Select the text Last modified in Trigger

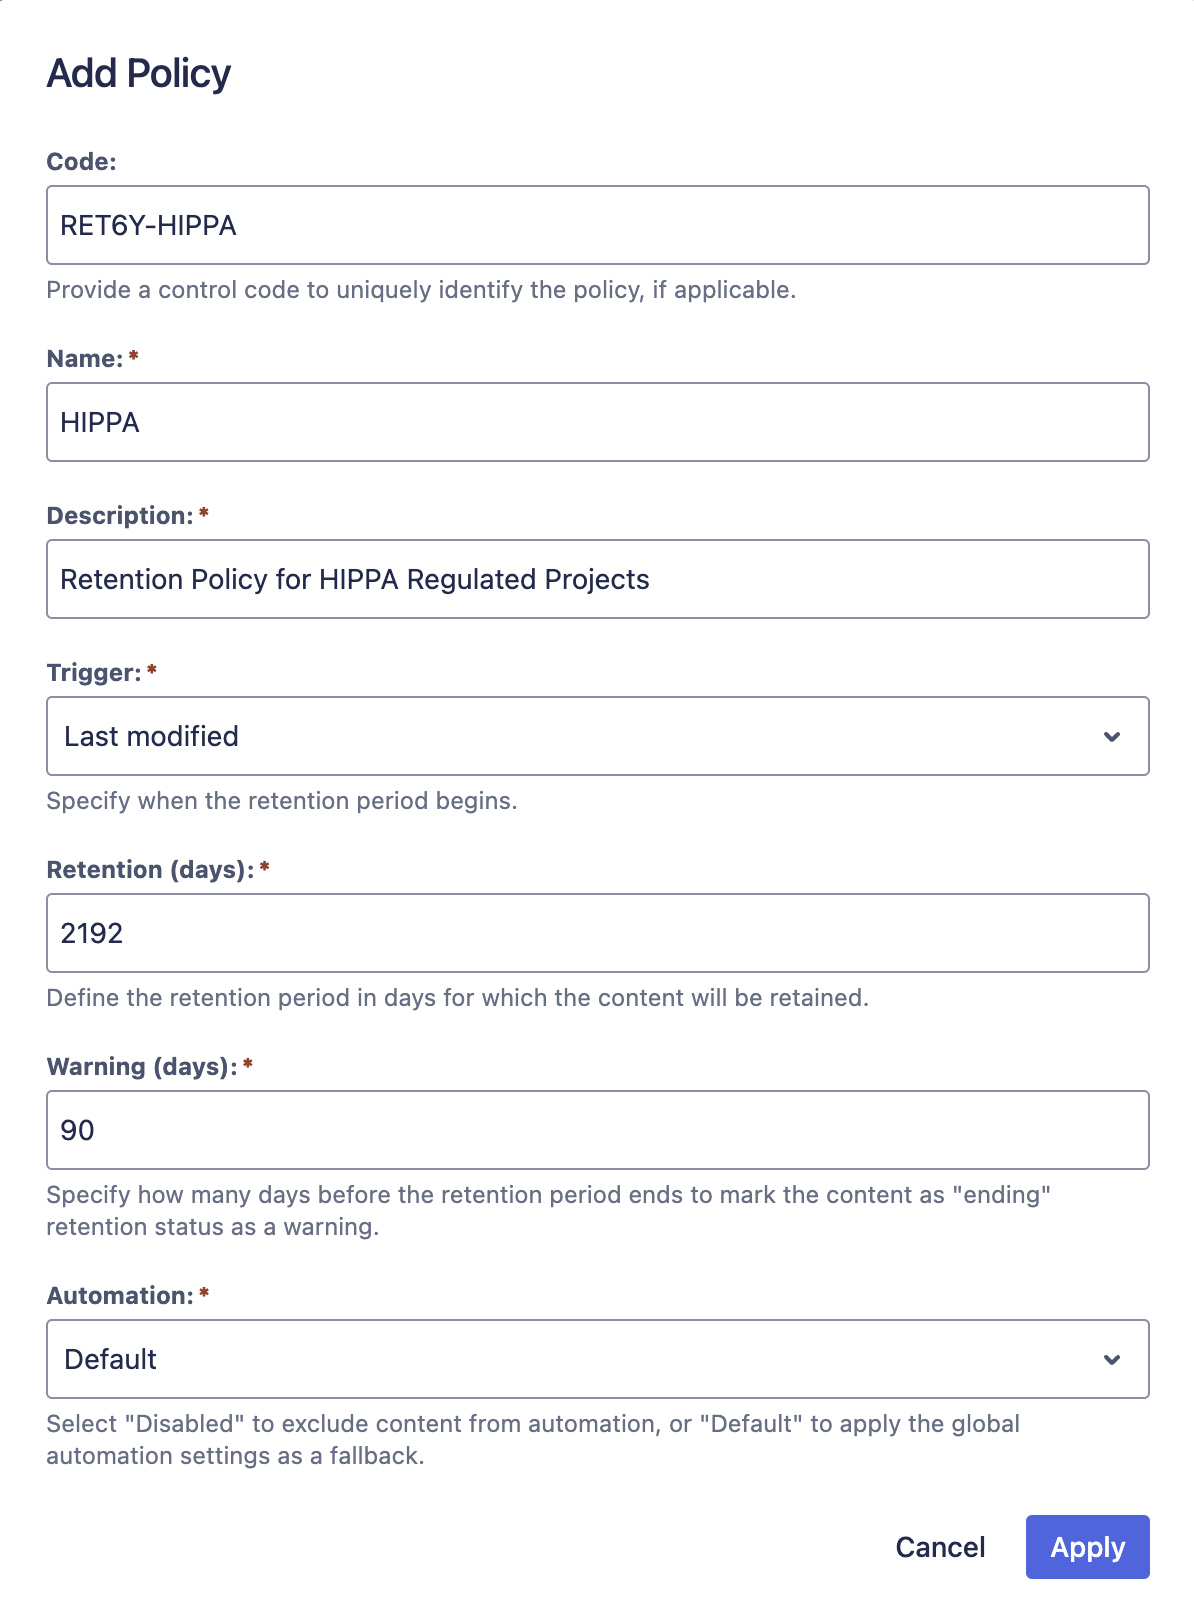tap(151, 736)
